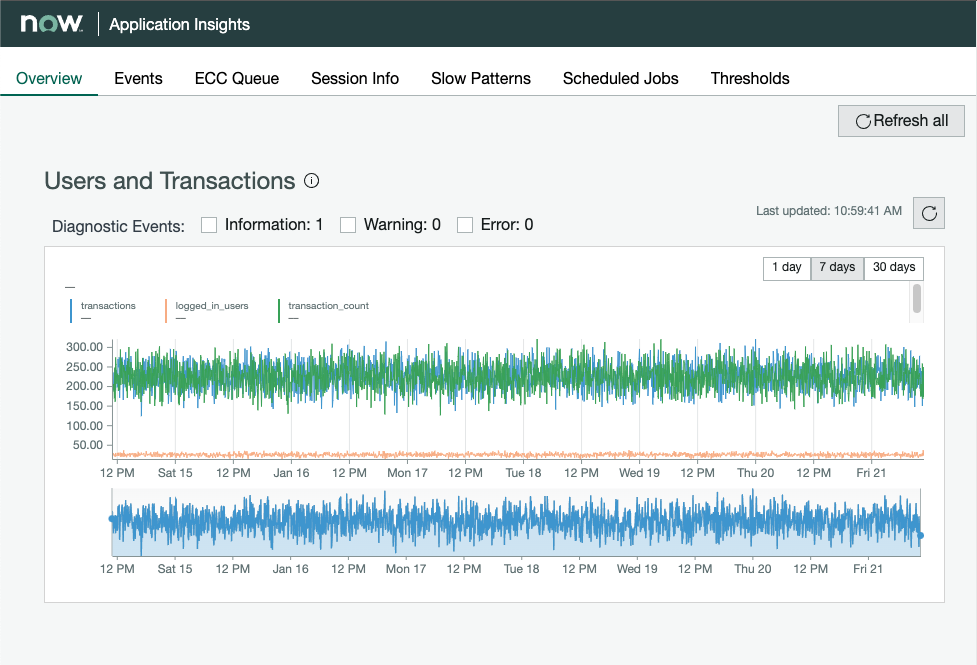This screenshot has width=977, height=665.
Task: Click the chart refresh icon button
Action: pyautogui.click(x=928, y=213)
